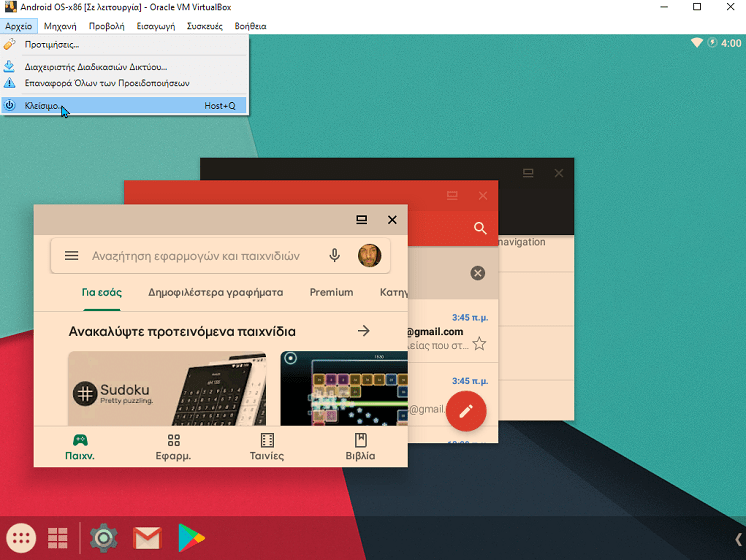Close the Play Store window
746x560 pixels.
coord(392,219)
